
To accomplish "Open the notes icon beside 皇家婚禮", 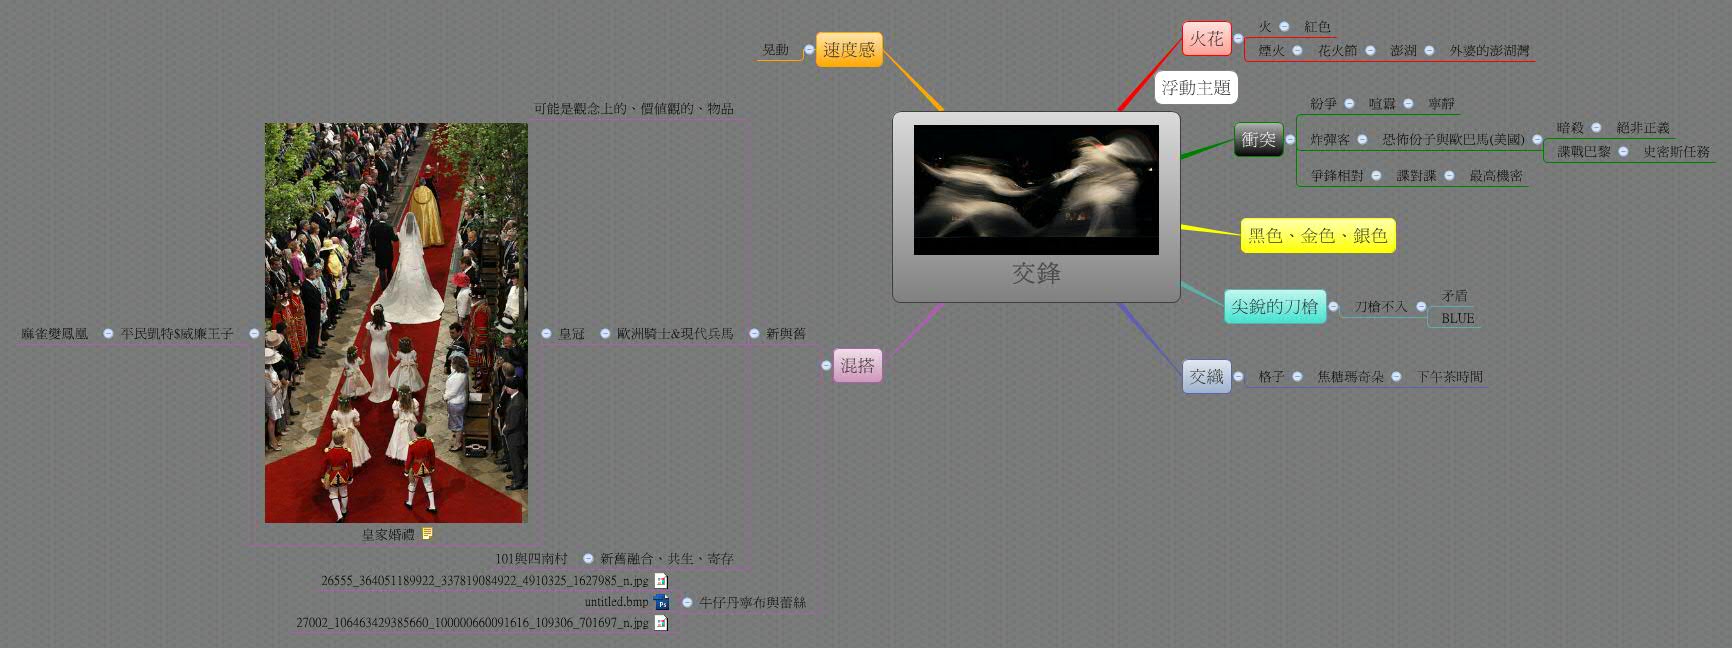I will pyautogui.click(x=427, y=534).
